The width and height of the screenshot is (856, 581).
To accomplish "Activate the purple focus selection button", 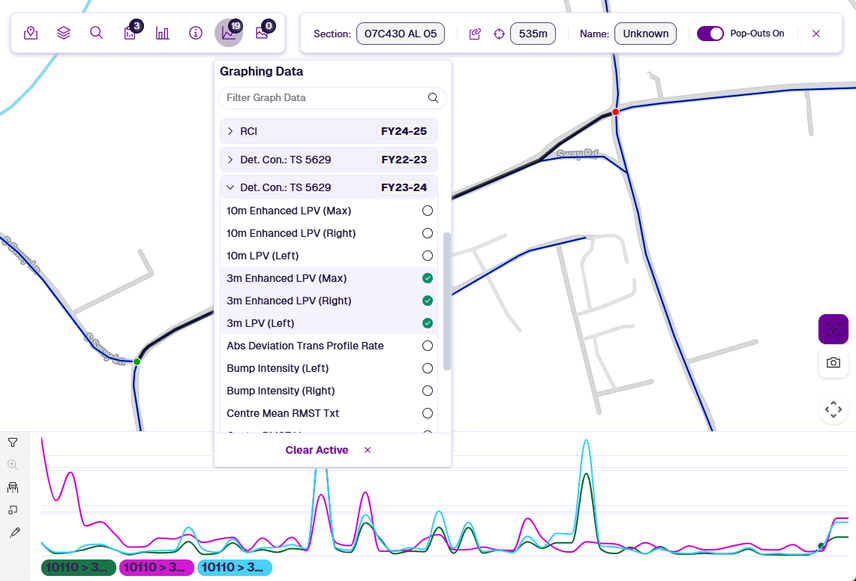I will [x=833, y=329].
